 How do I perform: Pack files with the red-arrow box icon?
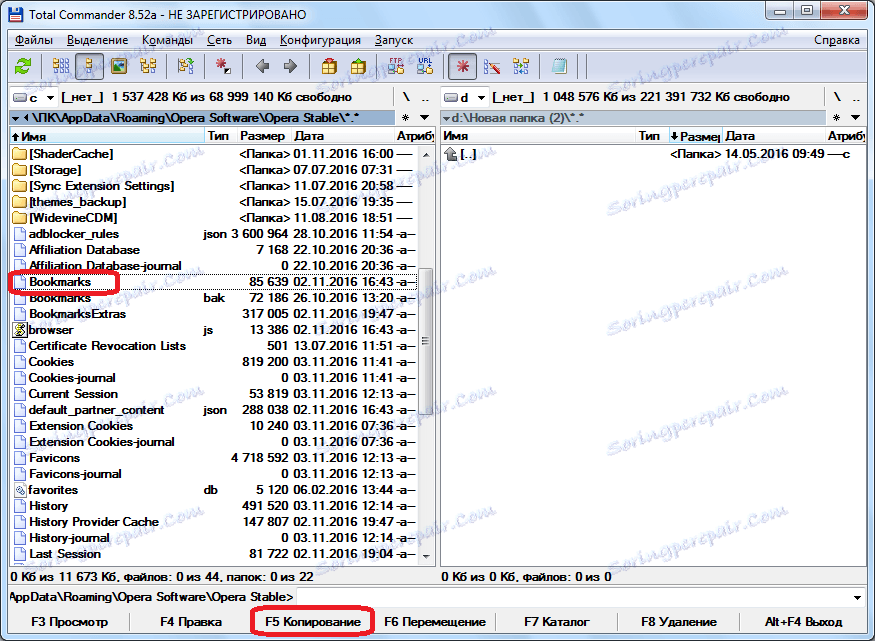(x=329, y=67)
